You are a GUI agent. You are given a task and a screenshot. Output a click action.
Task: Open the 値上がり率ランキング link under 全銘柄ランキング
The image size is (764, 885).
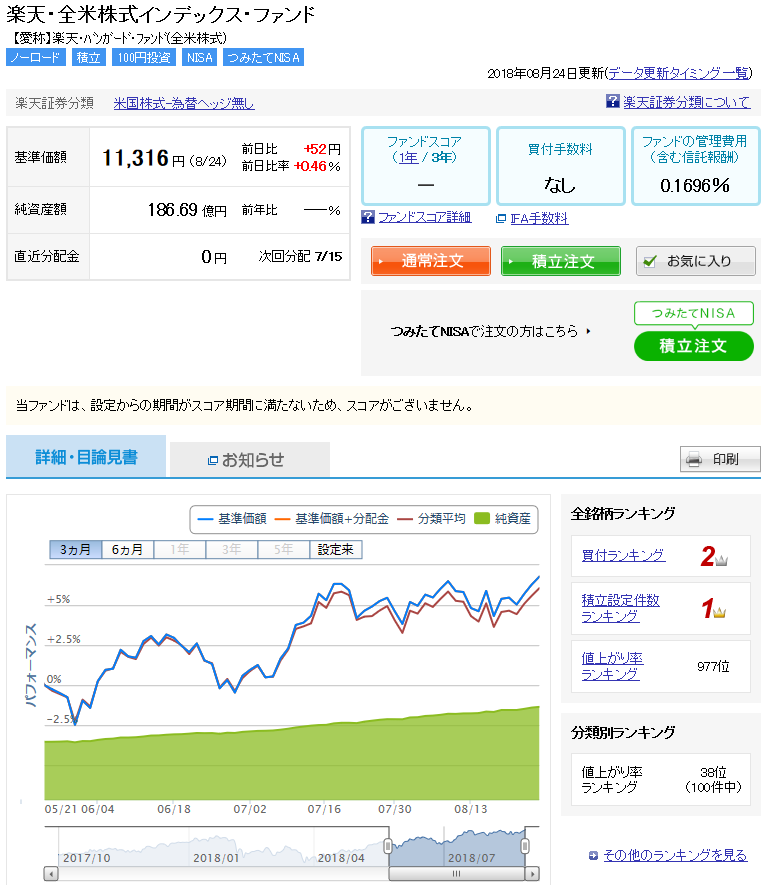[612, 666]
